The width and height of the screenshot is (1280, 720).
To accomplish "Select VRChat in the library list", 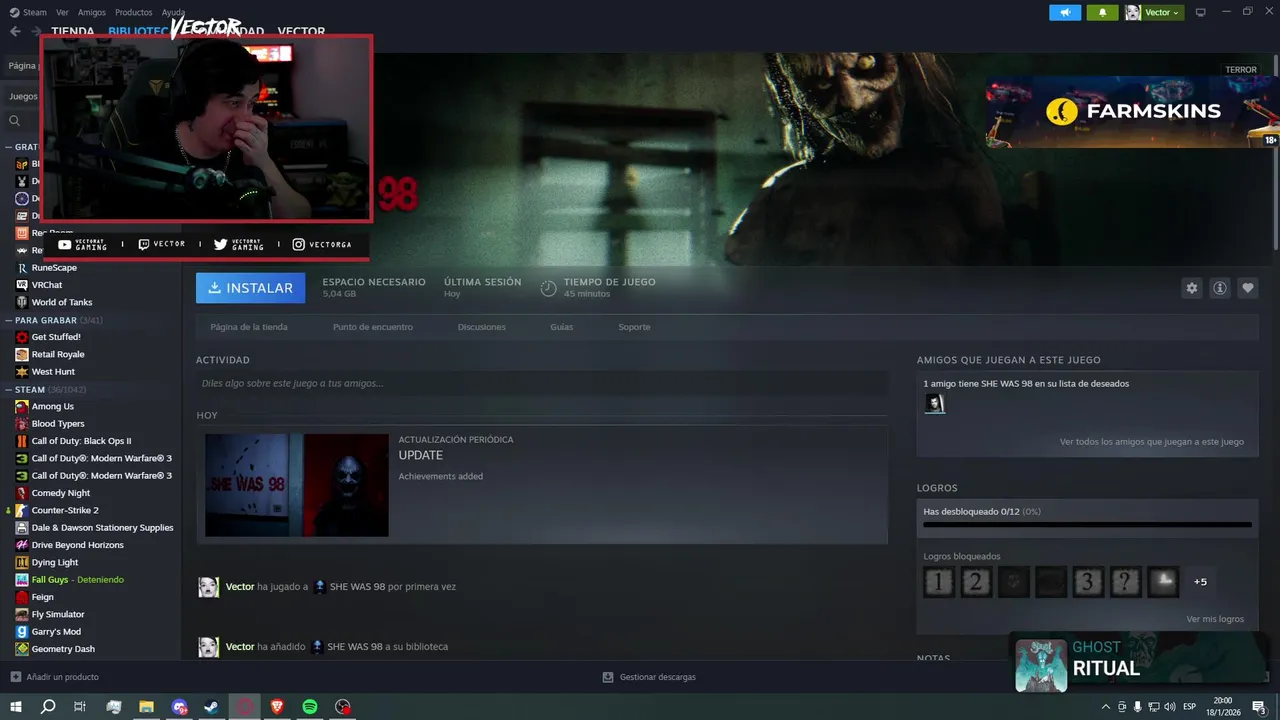I will coord(47,285).
